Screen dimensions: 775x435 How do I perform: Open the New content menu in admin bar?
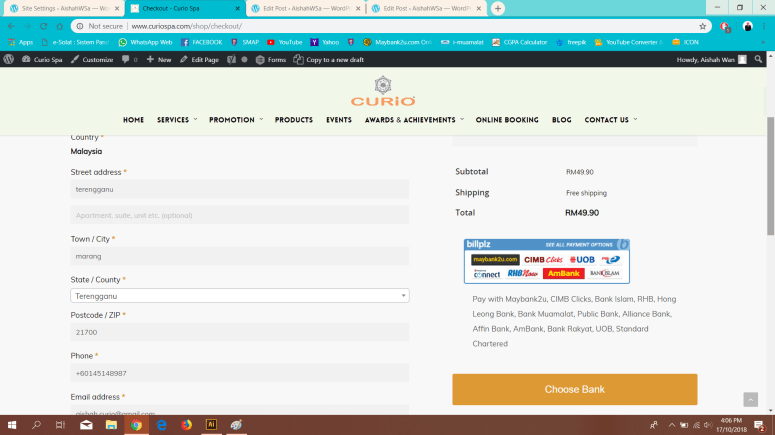point(159,59)
